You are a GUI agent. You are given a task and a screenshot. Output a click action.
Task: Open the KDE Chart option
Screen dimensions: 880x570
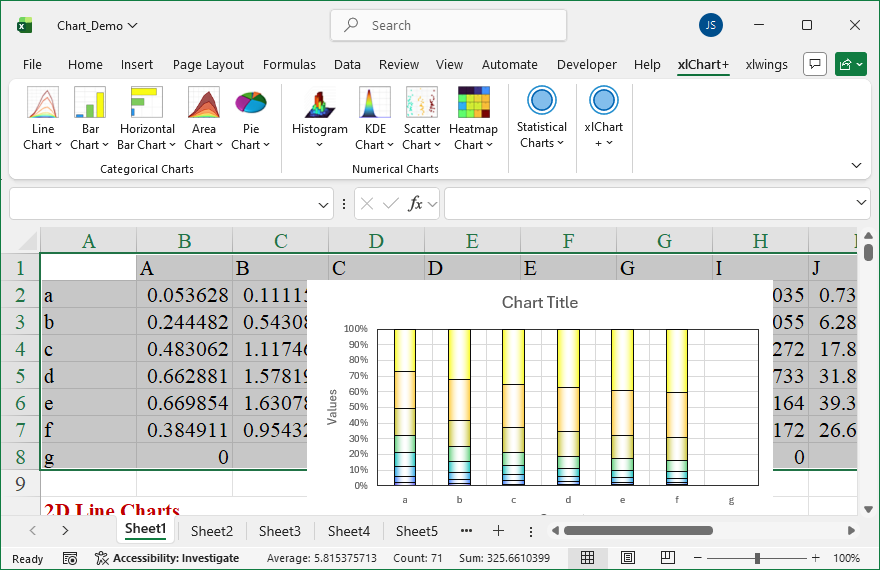pos(375,118)
